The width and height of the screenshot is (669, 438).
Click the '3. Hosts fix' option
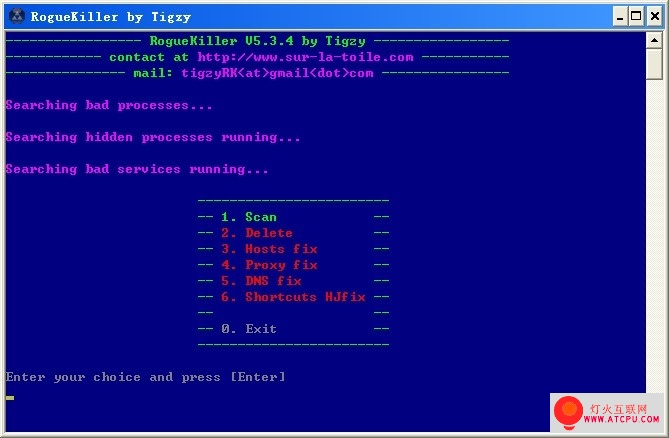coord(269,249)
